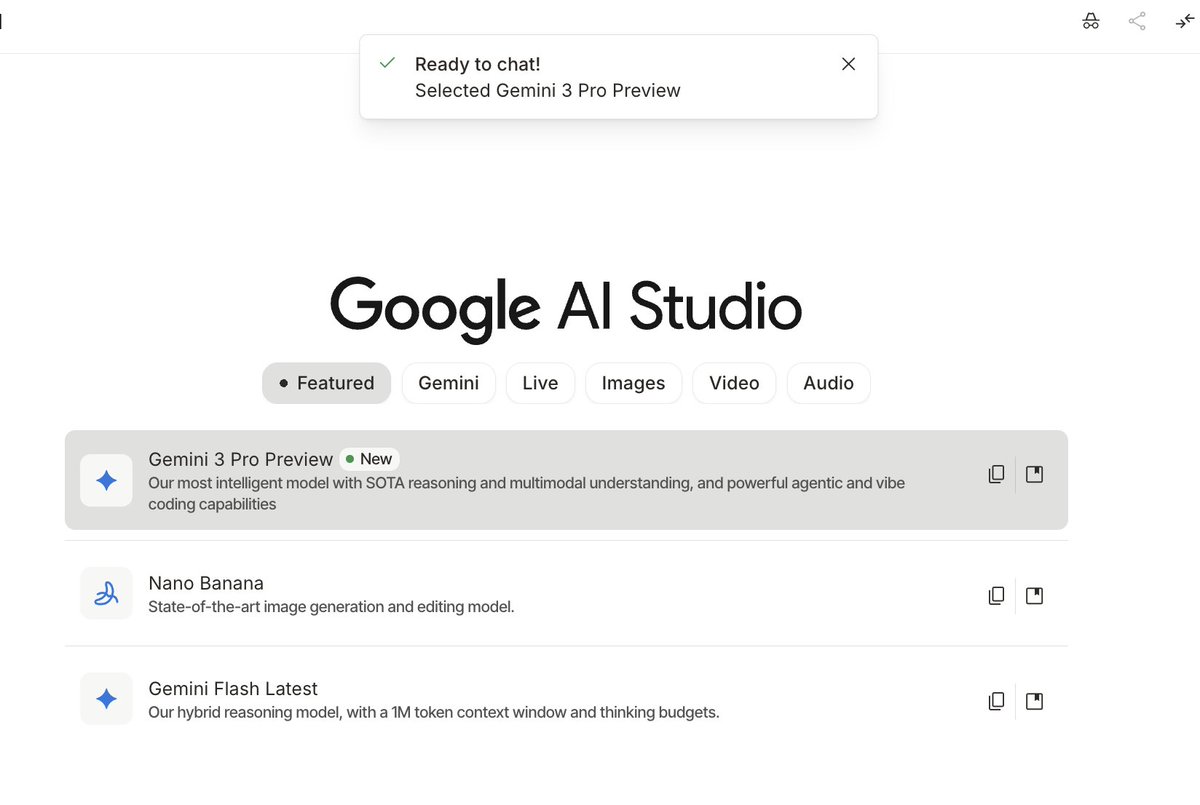
Task: Open the Video category chip
Action: [x=734, y=383]
